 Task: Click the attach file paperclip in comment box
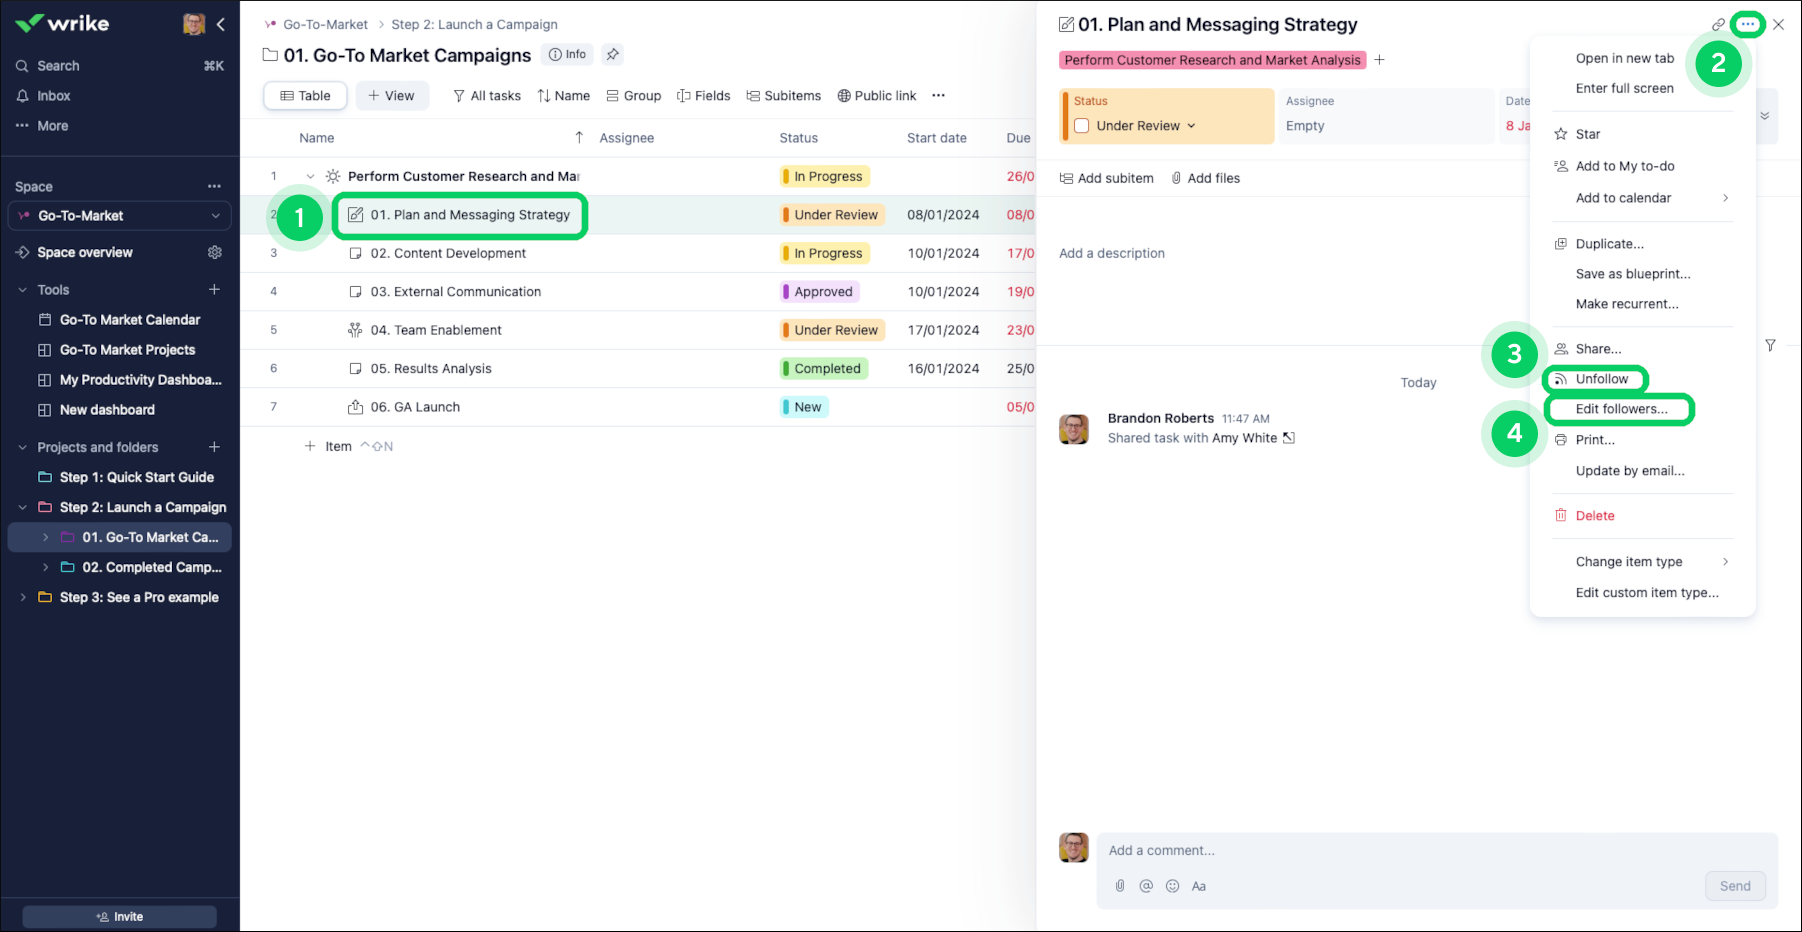pyautogui.click(x=1120, y=886)
